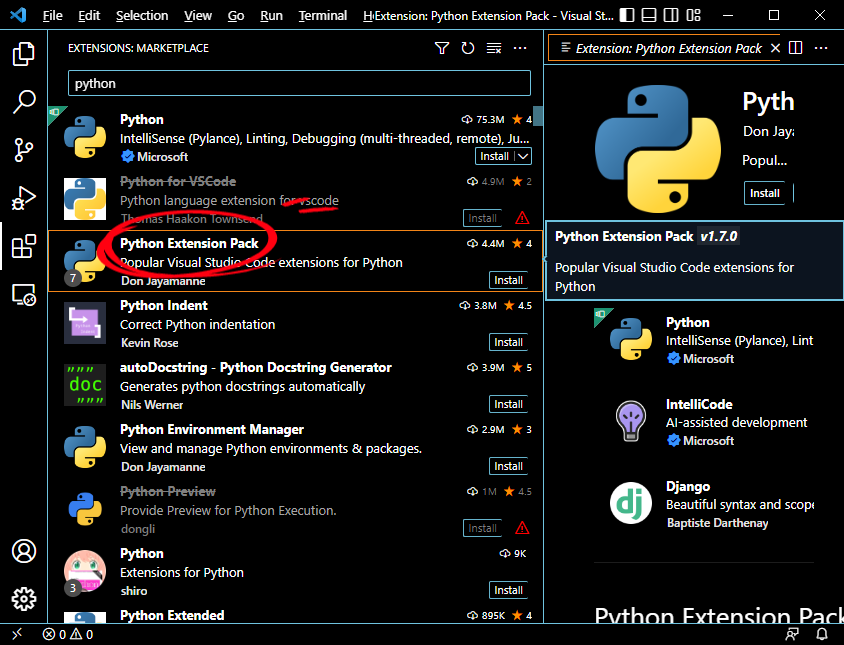Open the Manage gear icon

(24, 599)
